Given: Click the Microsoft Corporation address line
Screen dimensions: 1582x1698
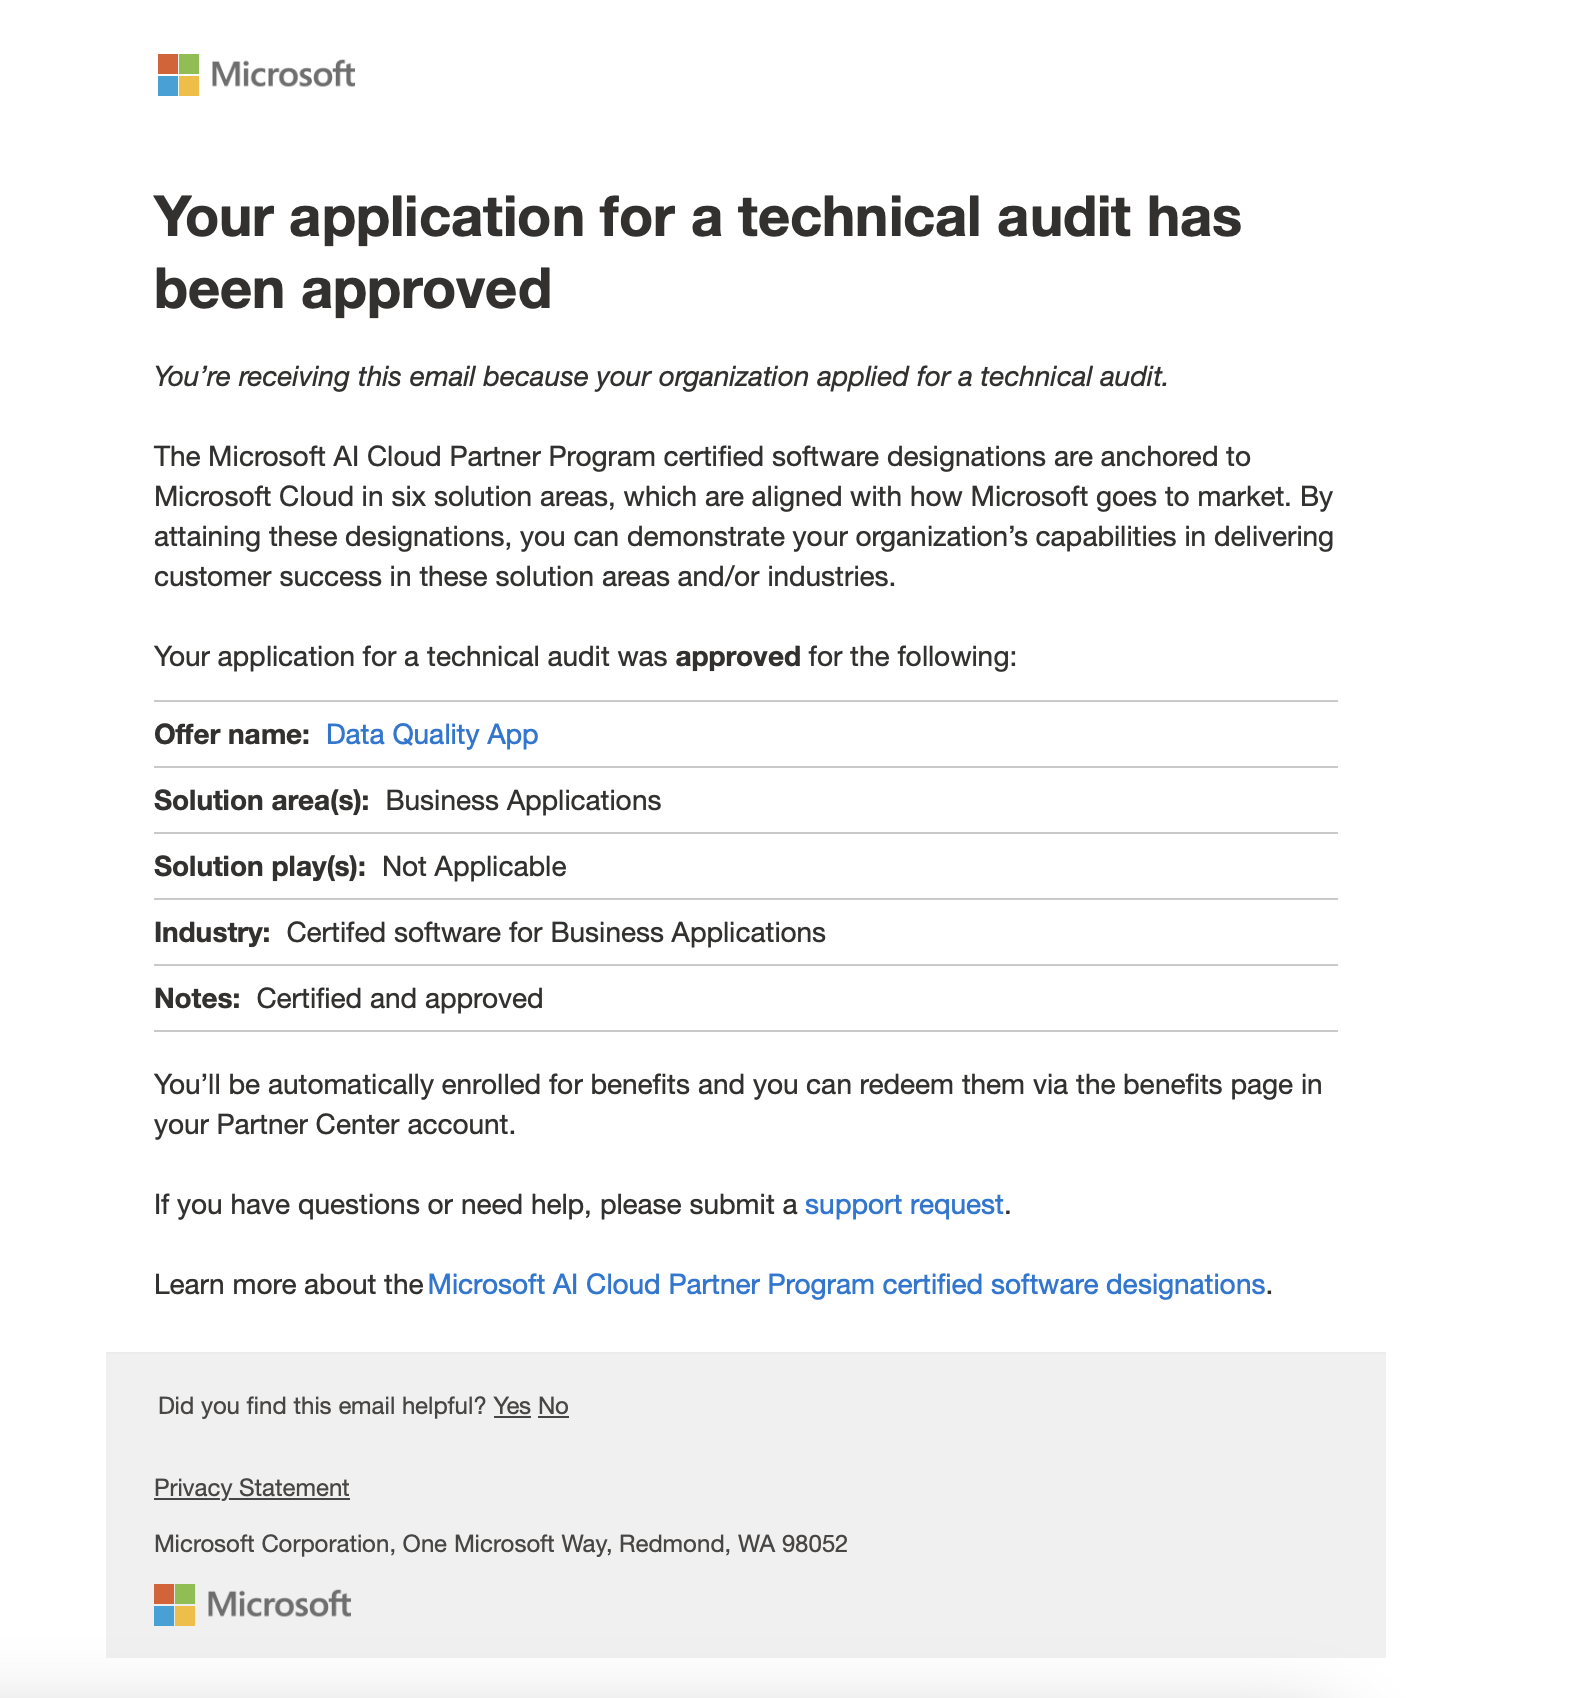Looking at the screenshot, I should pyautogui.click(x=501, y=1544).
